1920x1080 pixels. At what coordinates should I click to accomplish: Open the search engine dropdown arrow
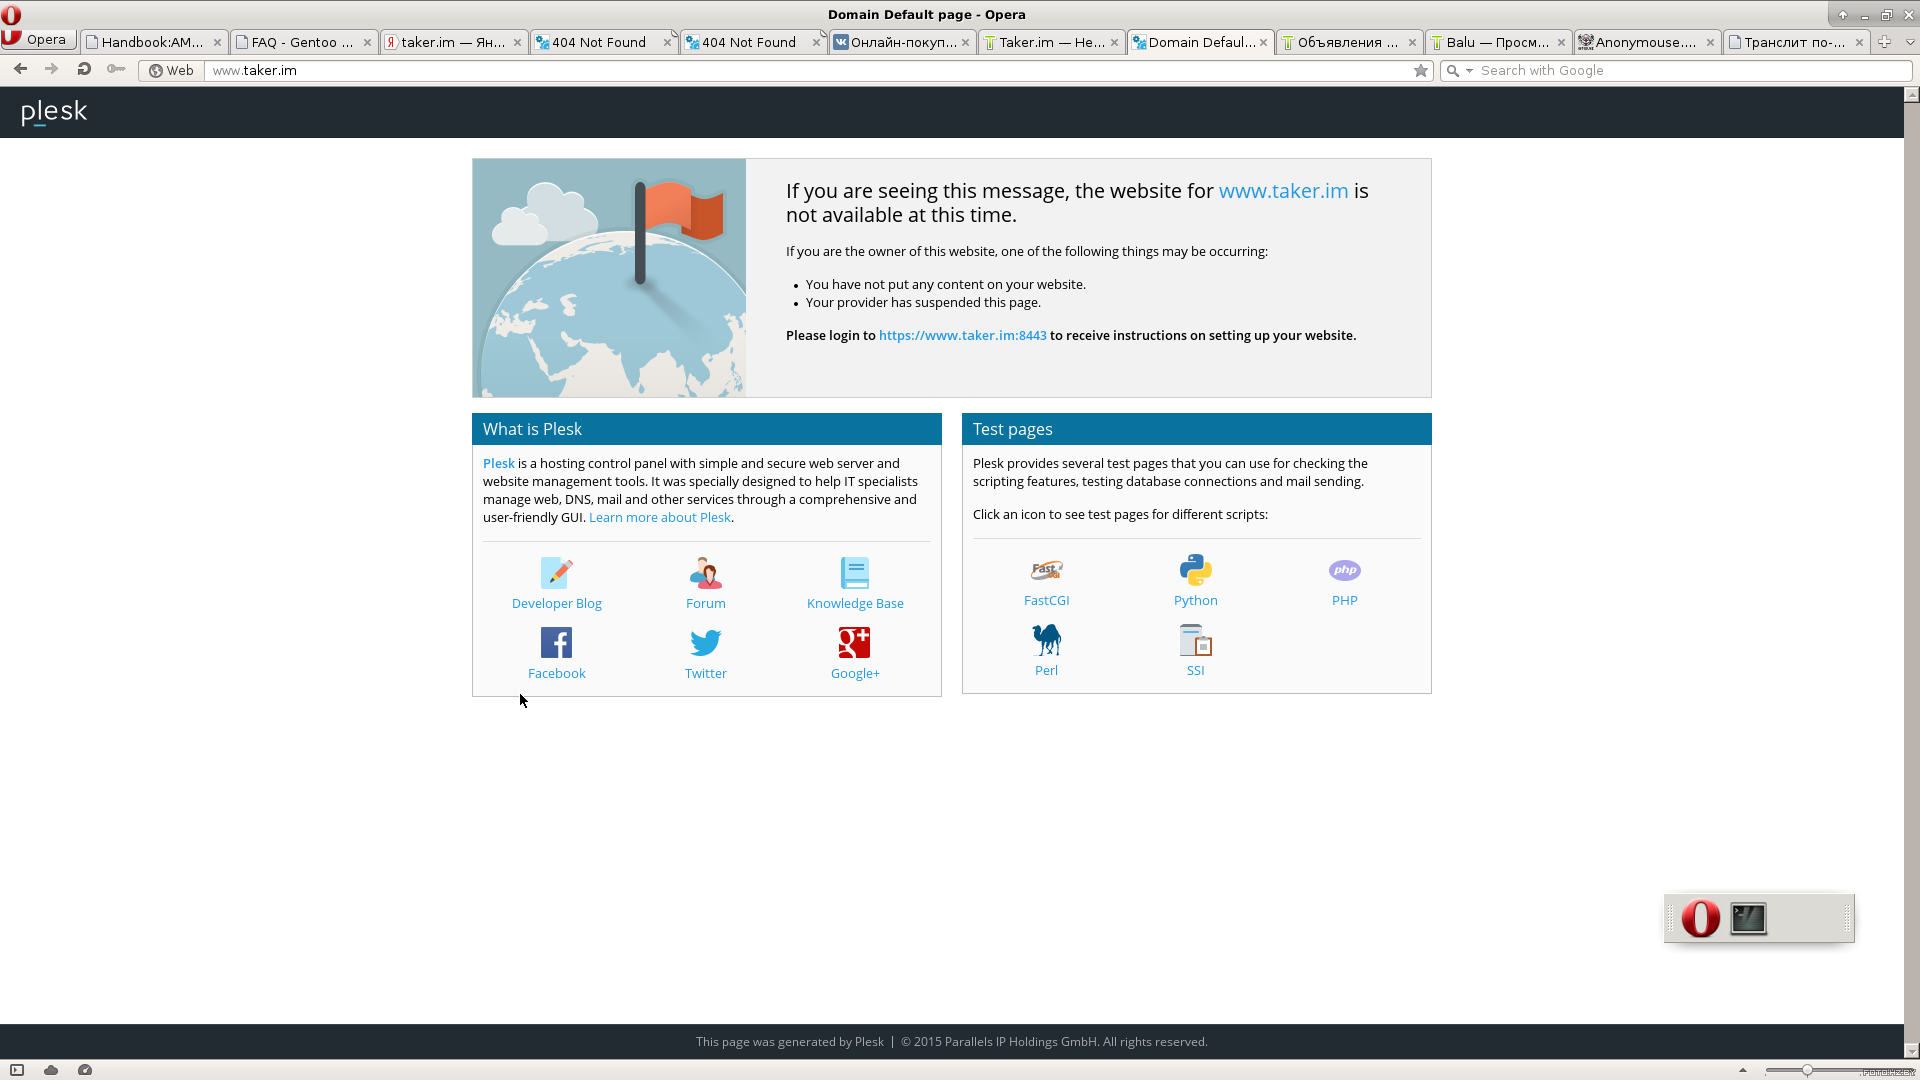click(x=1469, y=71)
